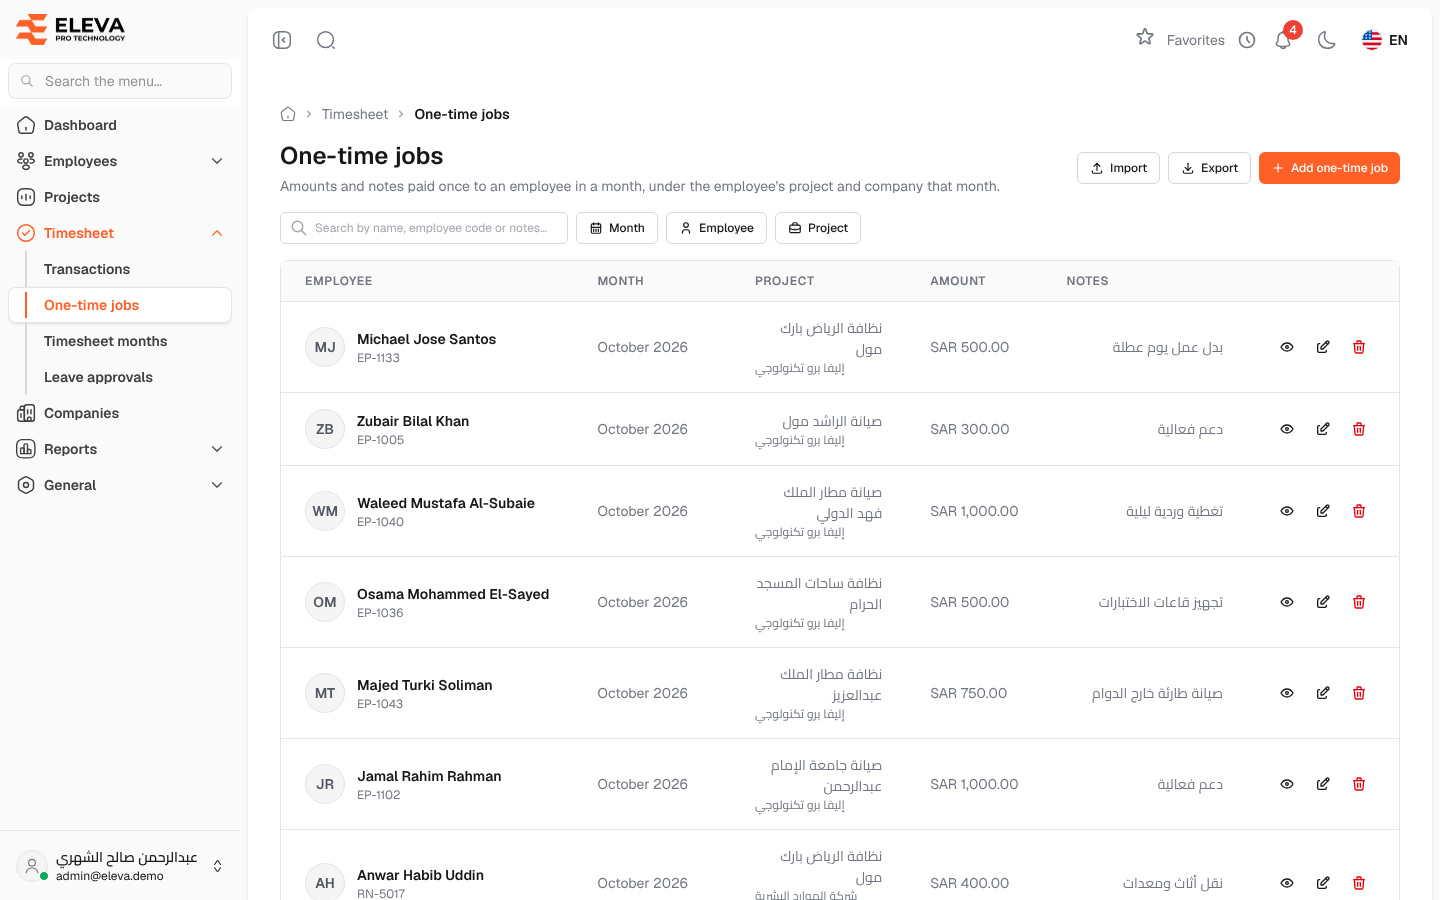The width and height of the screenshot is (1440, 900).
Task: Open Projects in sidebar
Action: pyautogui.click(x=120, y=197)
